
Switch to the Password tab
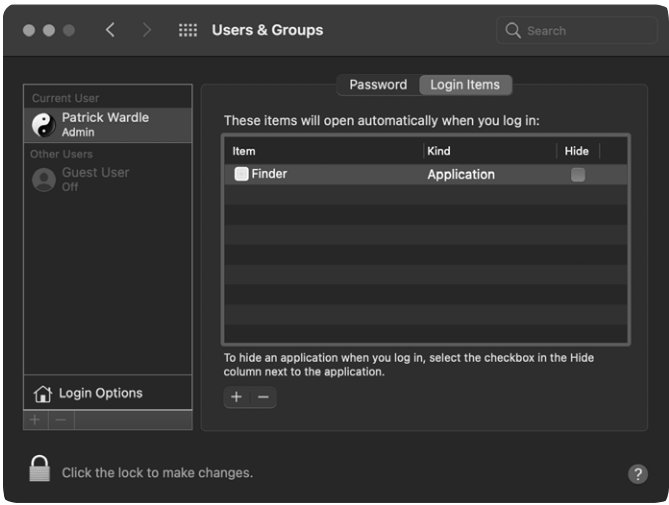[x=378, y=85]
